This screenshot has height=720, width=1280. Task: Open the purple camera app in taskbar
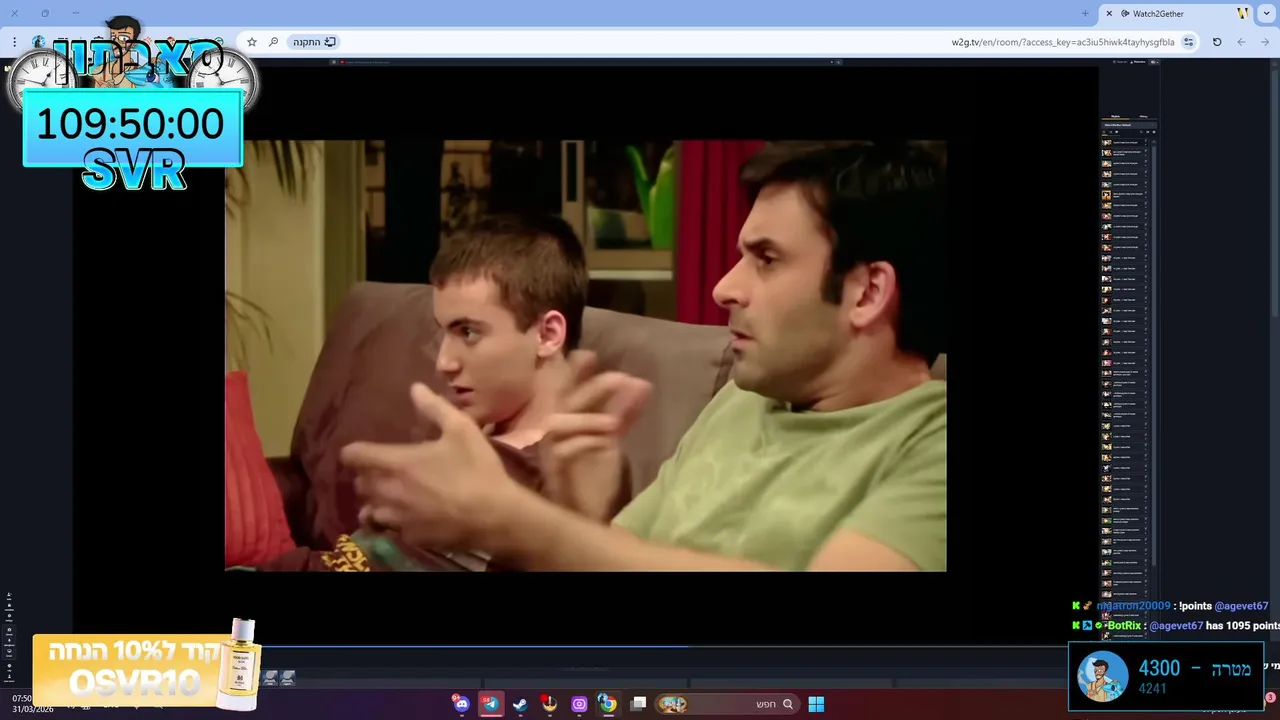click(579, 704)
